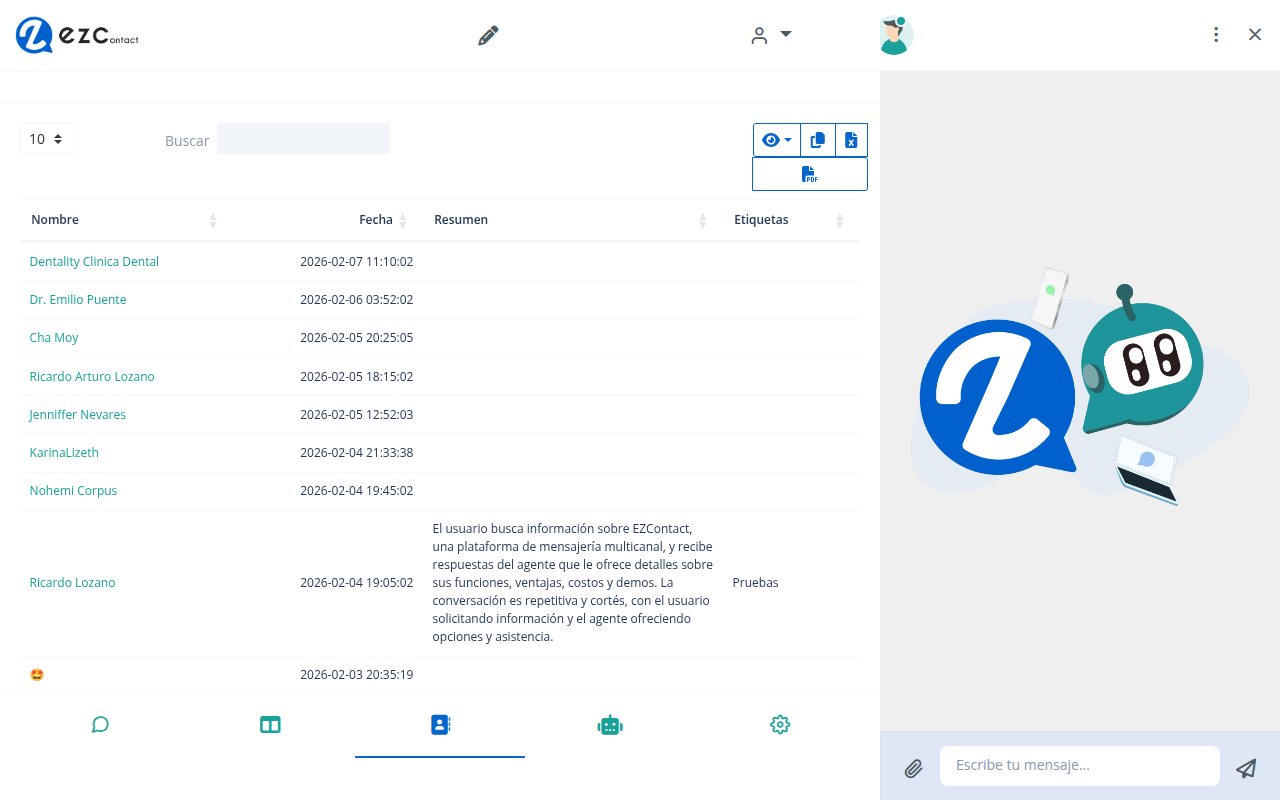Export the table as Excel file
This screenshot has height=800, width=1280.
[x=851, y=140]
